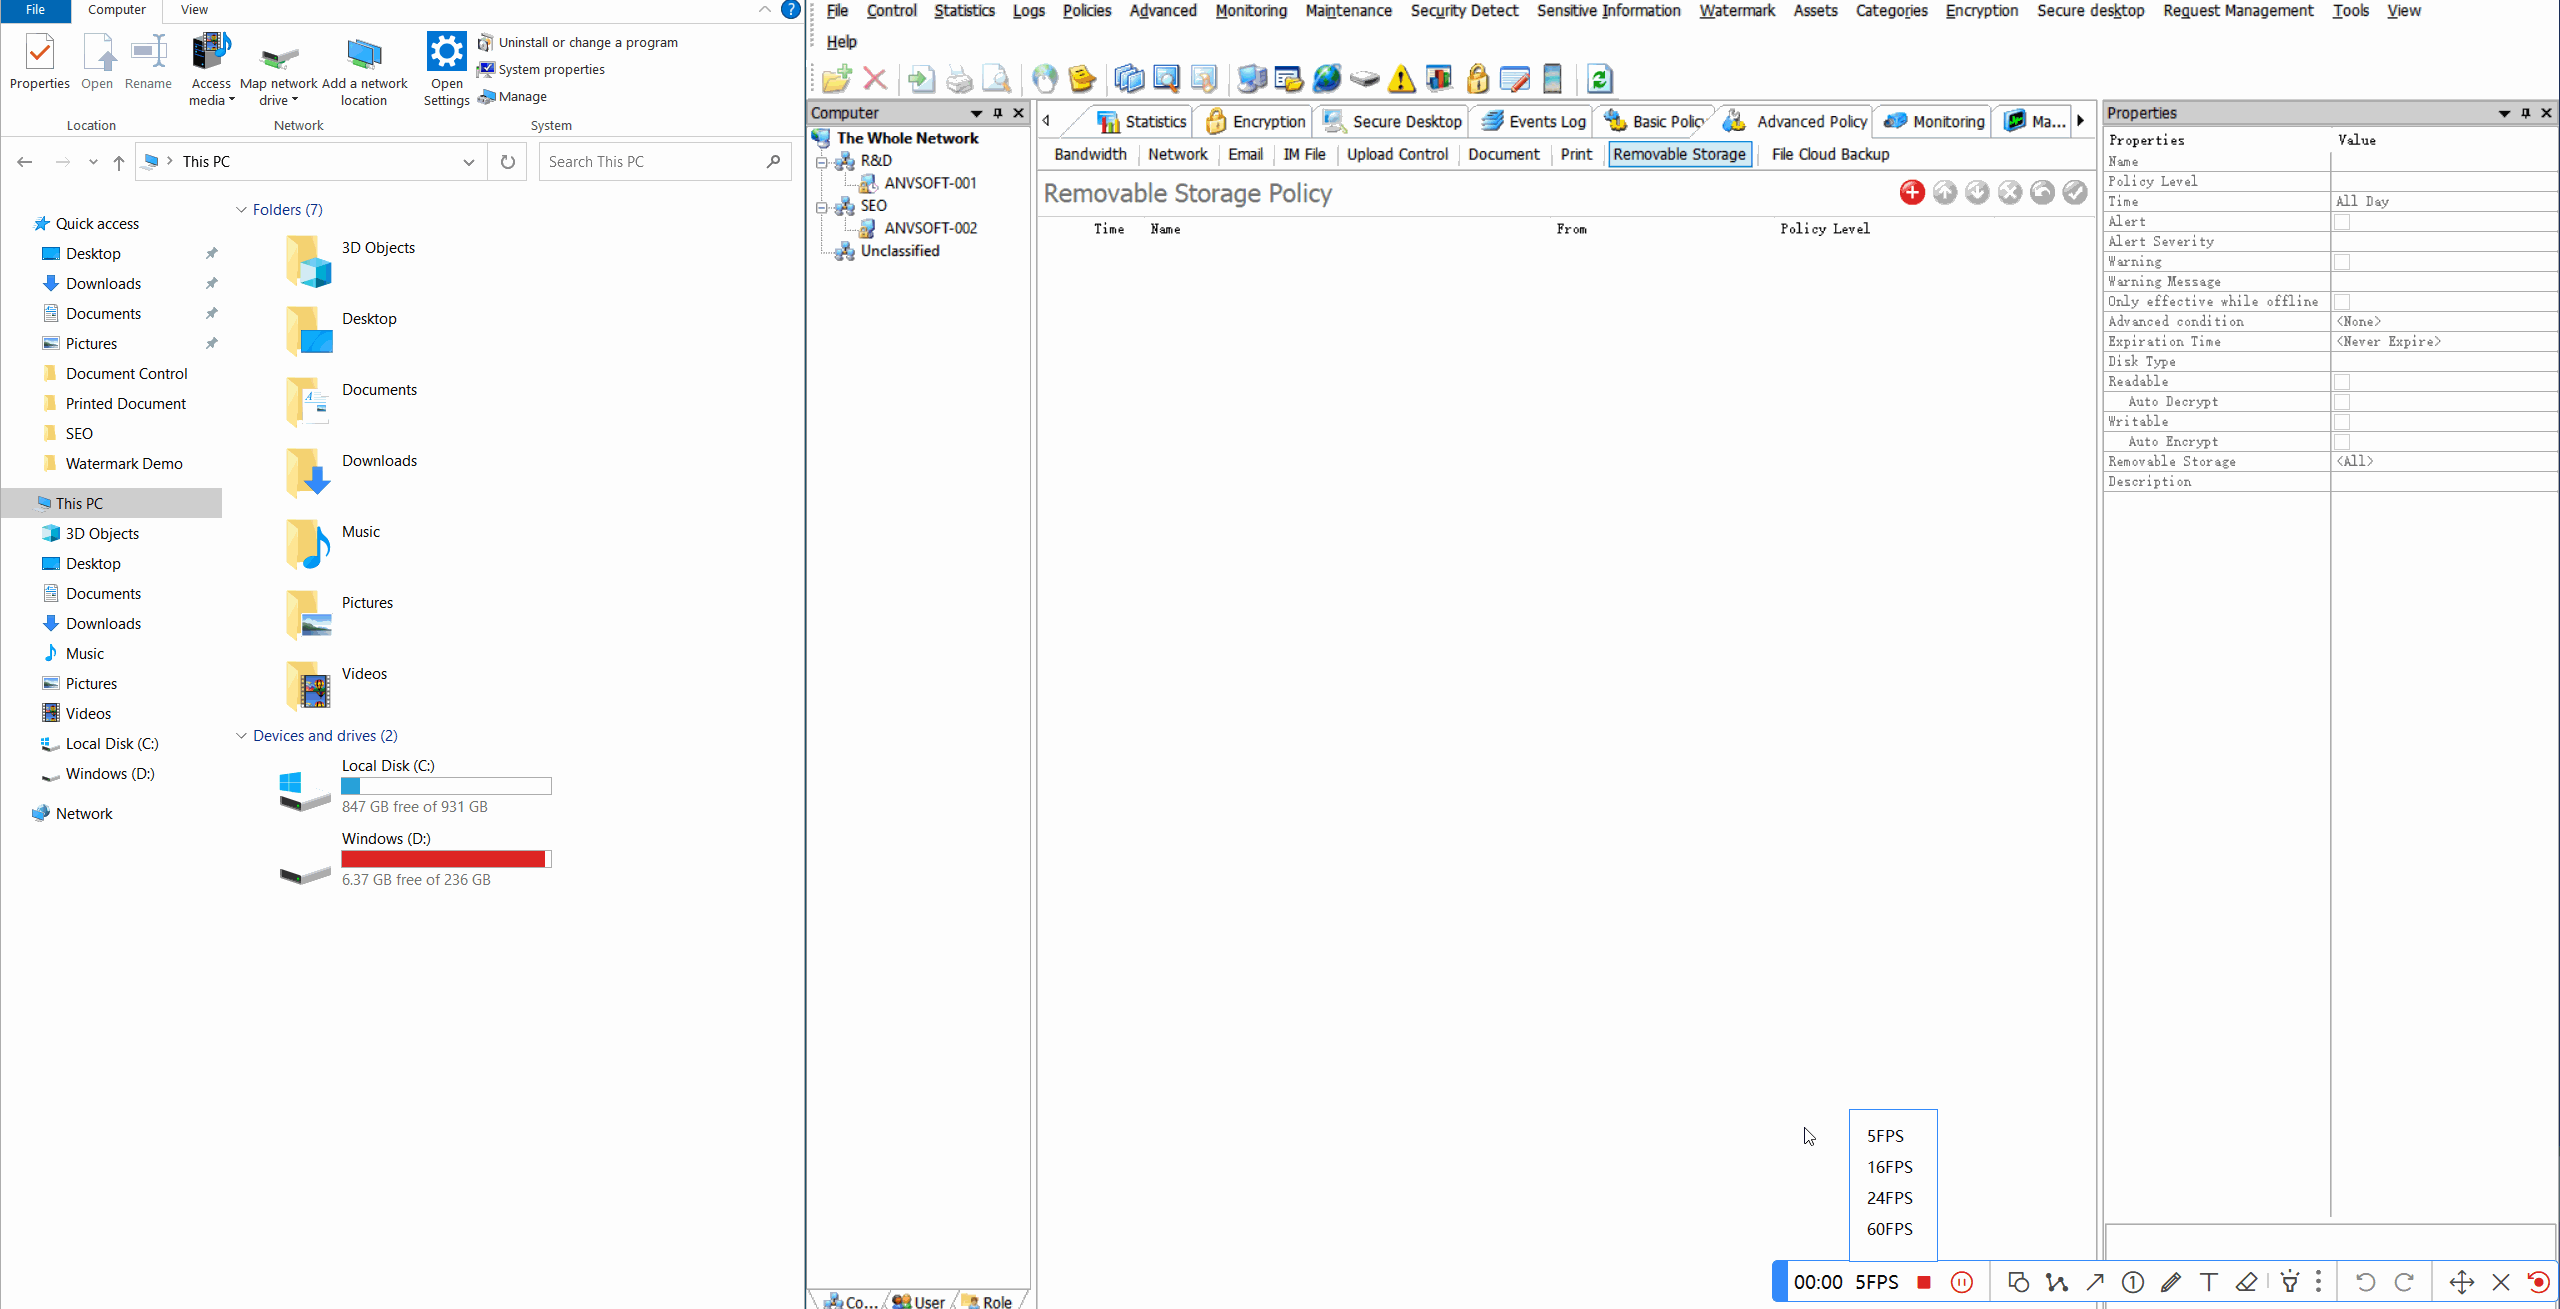Tick the Readable checkbox

[2342, 382]
